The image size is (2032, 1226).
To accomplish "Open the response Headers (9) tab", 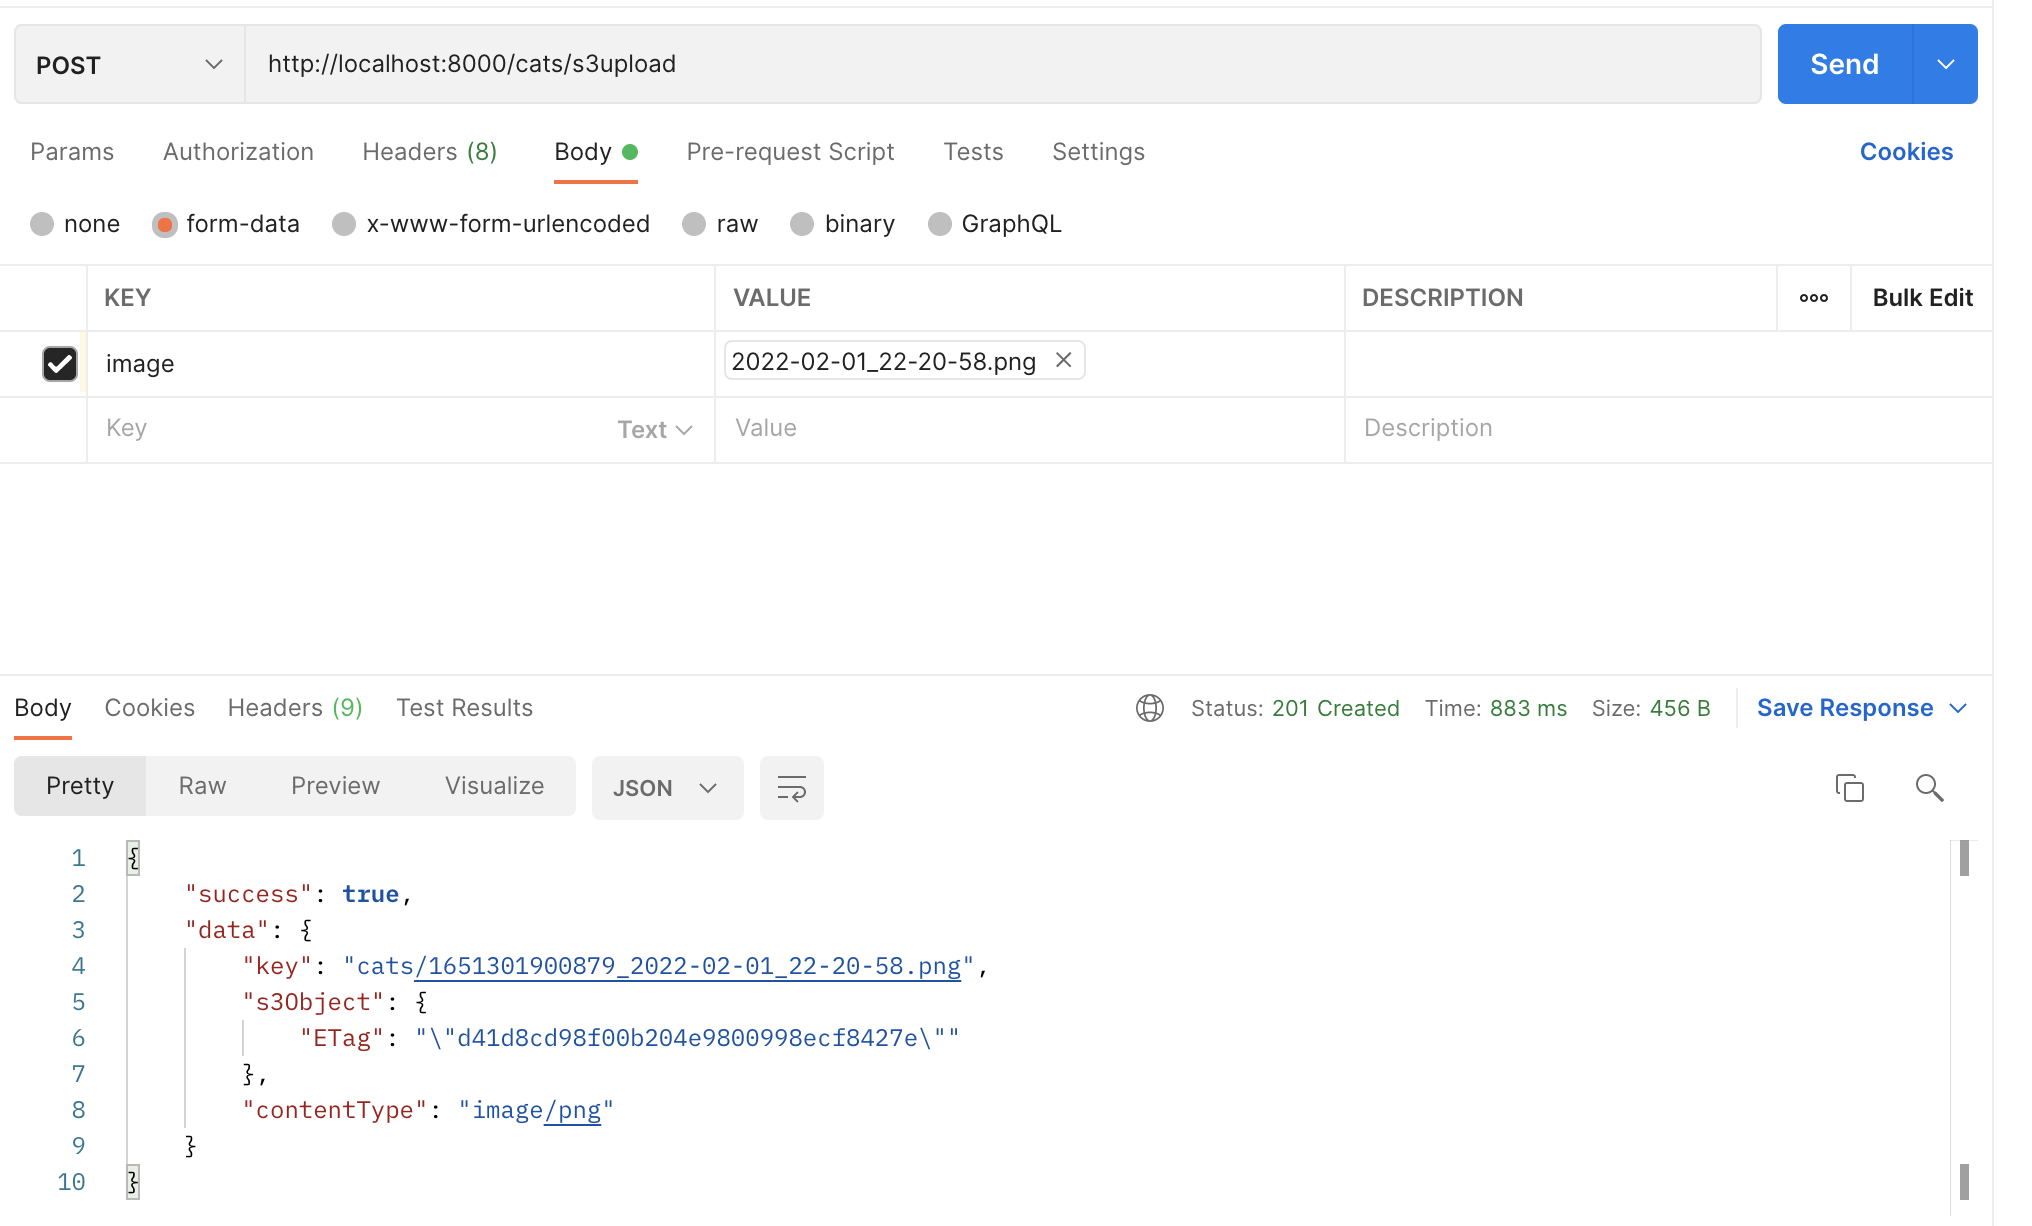I will point(294,708).
